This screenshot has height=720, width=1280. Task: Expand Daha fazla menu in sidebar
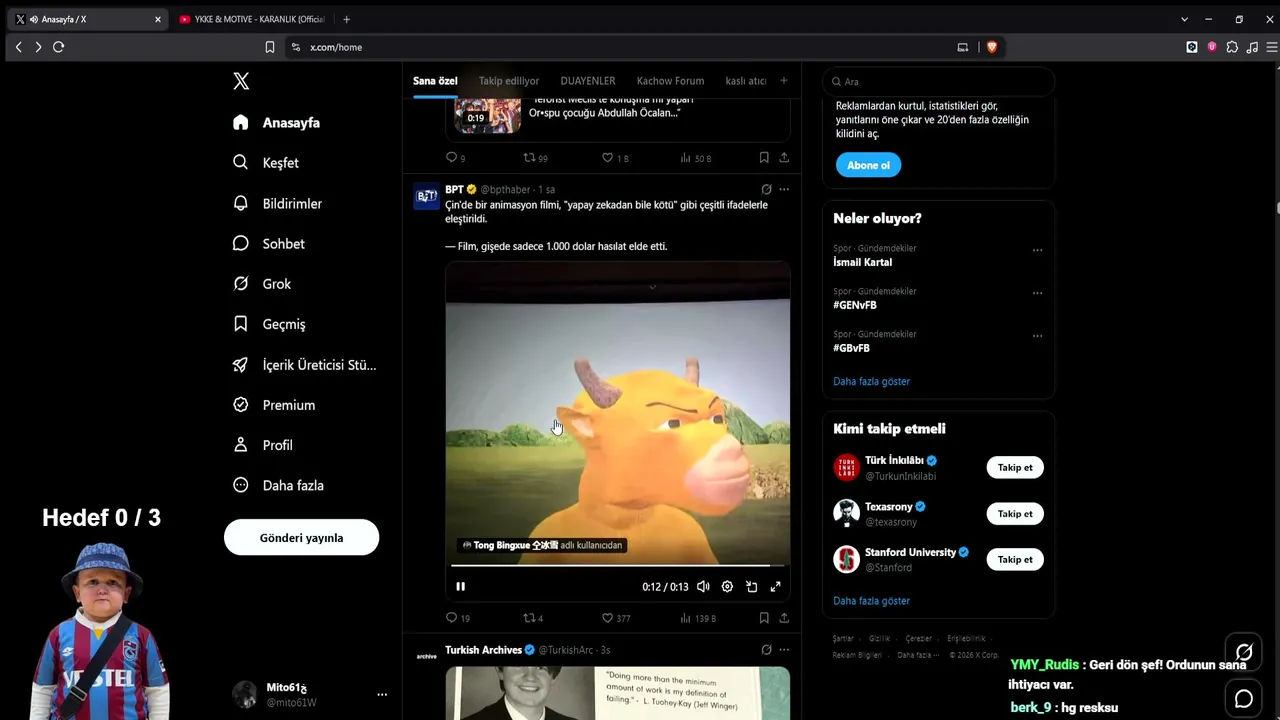(x=278, y=485)
